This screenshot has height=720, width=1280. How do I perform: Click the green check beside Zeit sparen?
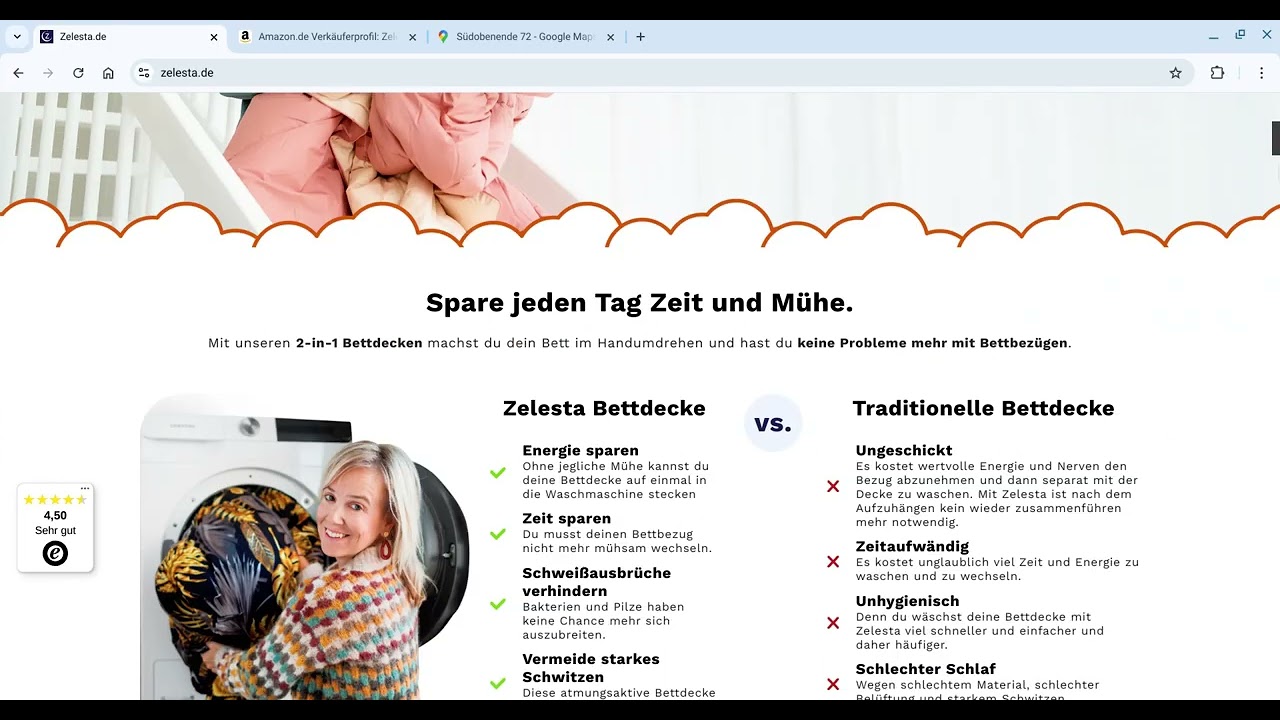click(x=497, y=534)
